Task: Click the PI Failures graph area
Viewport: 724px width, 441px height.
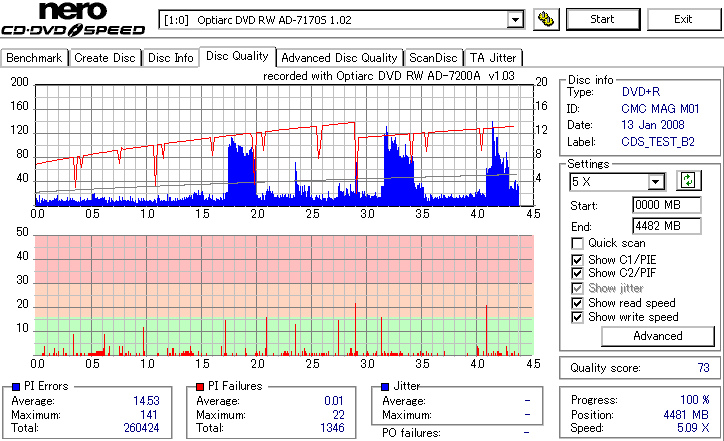Action: (x=284, y=296)
